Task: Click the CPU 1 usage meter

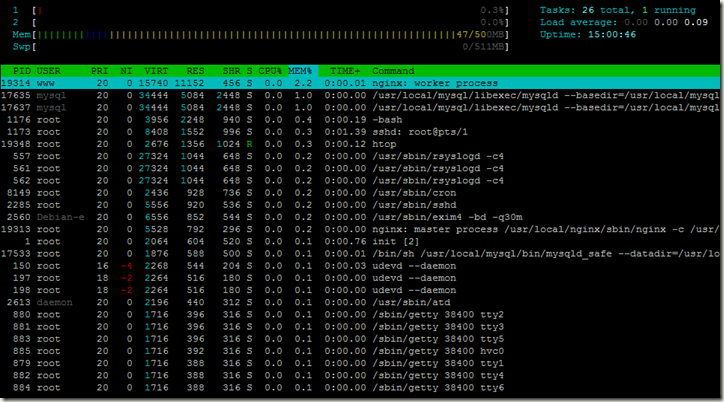Action: coord(261,10)
